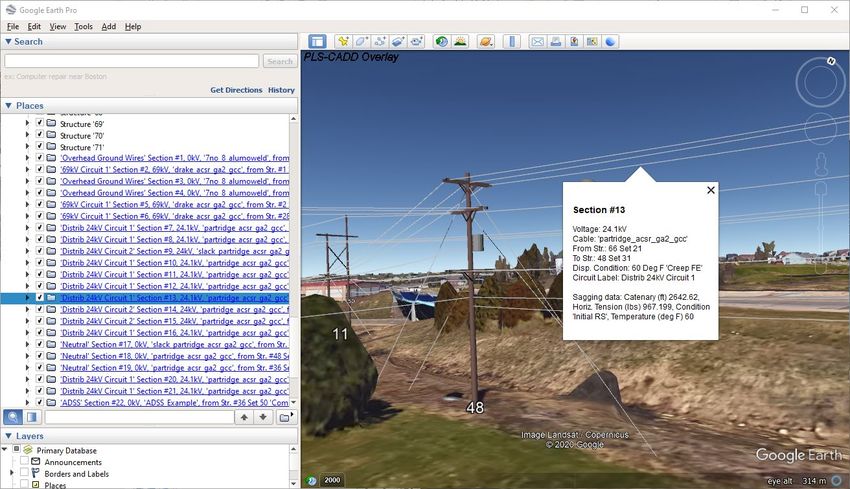Screen dimensions: 850x489
Task: Open 'Overhead Ground Wires' Section #3 link
Action: (x=175, y=181)
